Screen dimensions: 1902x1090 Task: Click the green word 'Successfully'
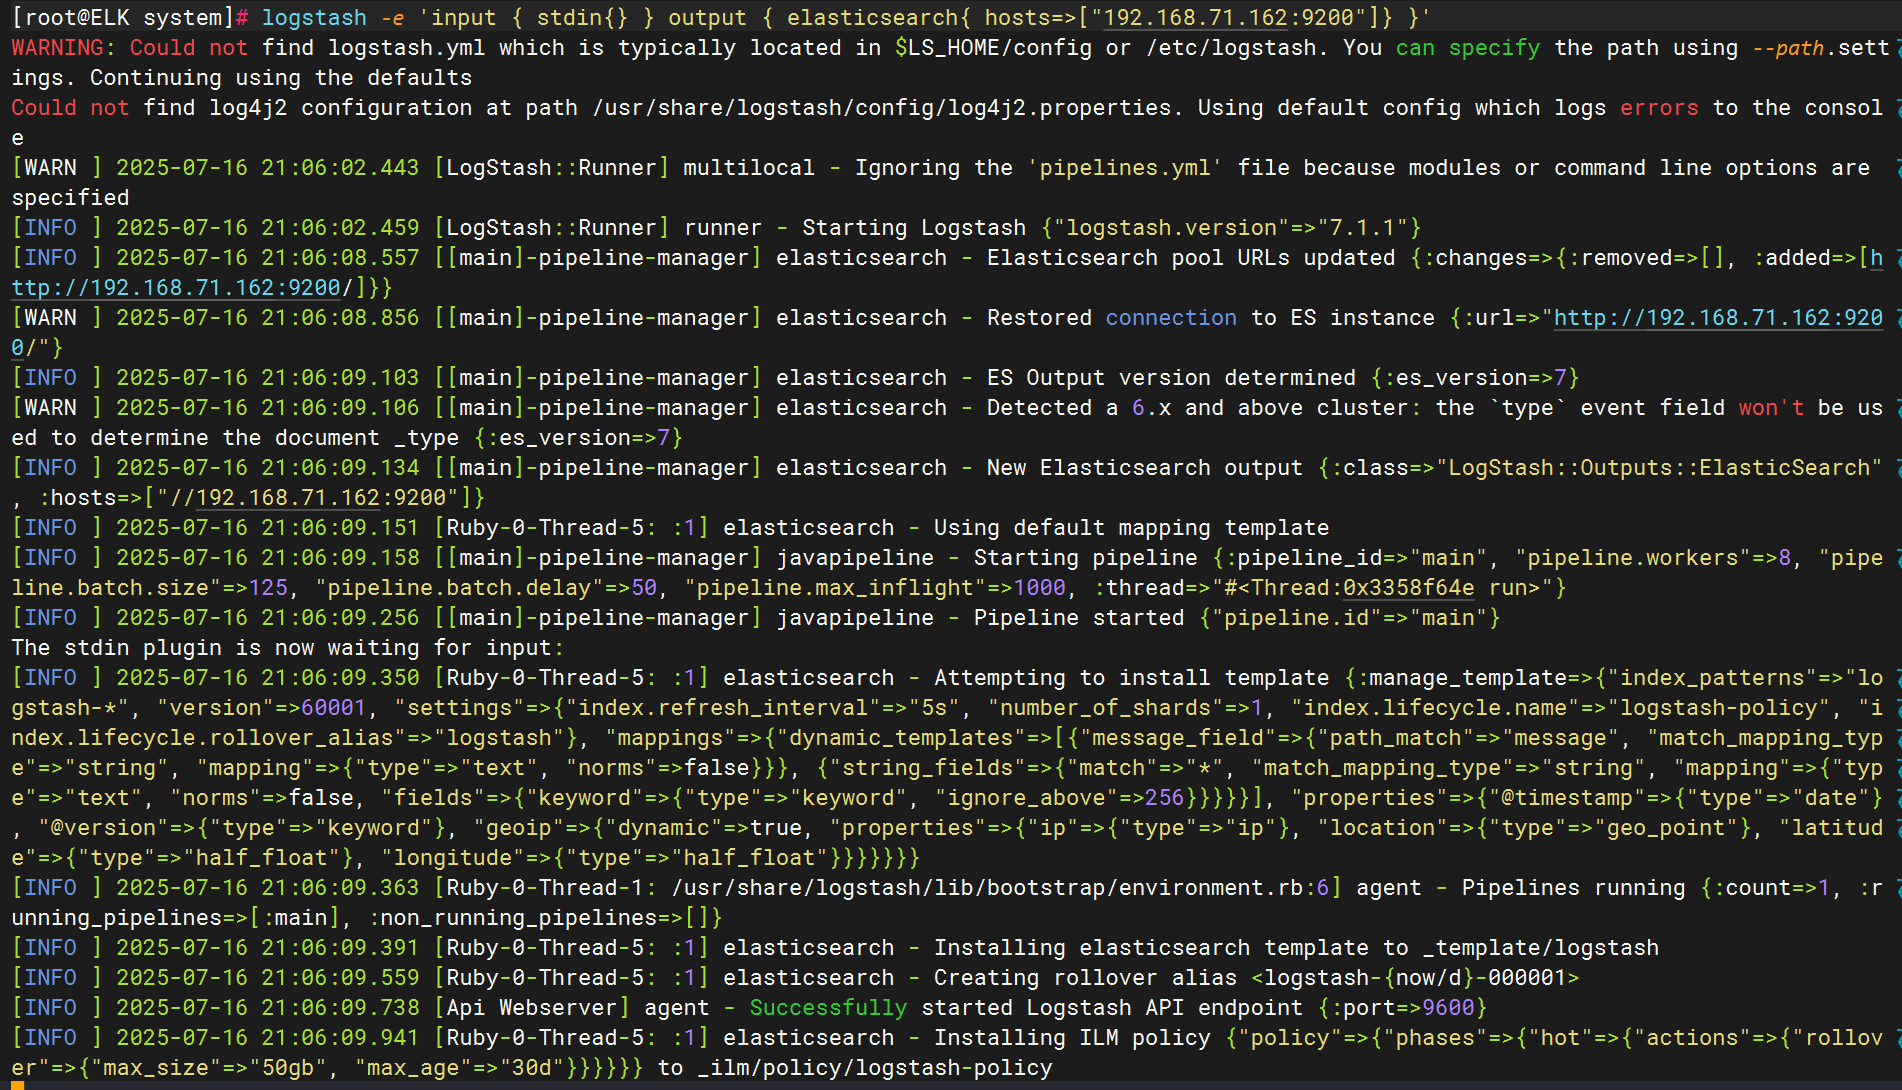tap(828, 1008)
